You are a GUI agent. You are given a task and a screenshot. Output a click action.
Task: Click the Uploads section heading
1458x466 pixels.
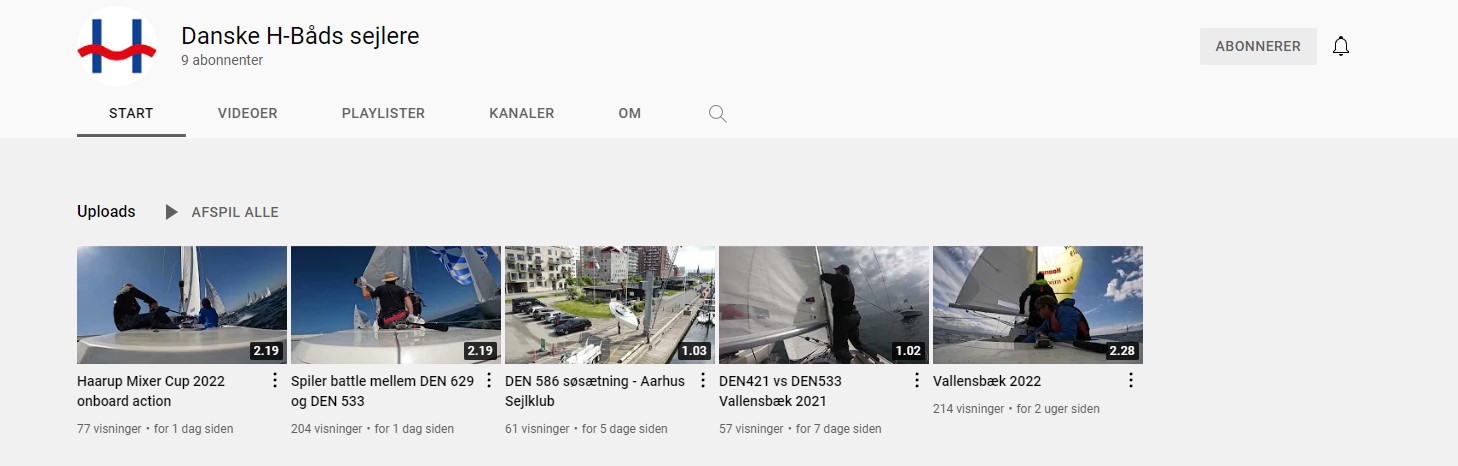coord(106,212)
